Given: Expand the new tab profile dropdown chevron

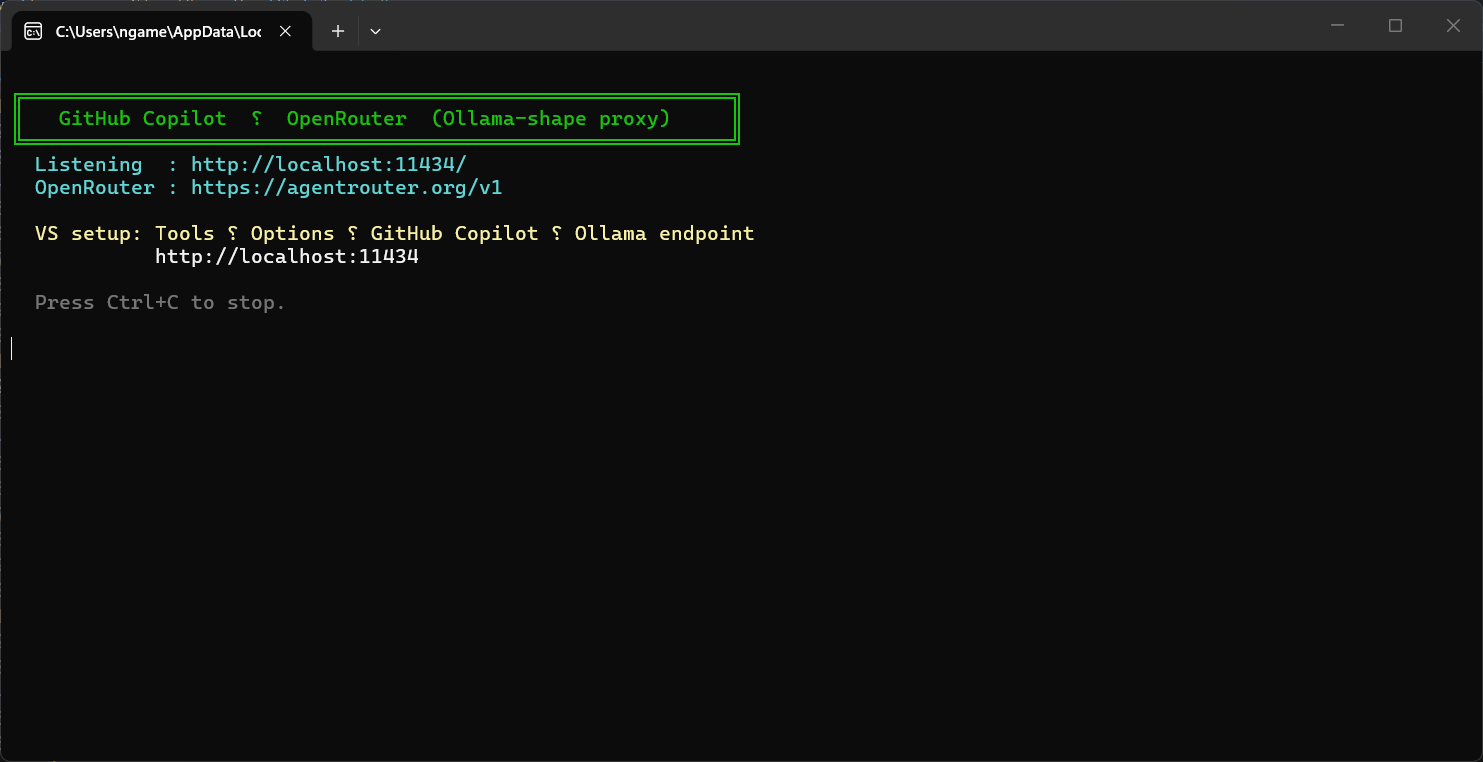Looking at the screenshot, I should tap(375, 31).
